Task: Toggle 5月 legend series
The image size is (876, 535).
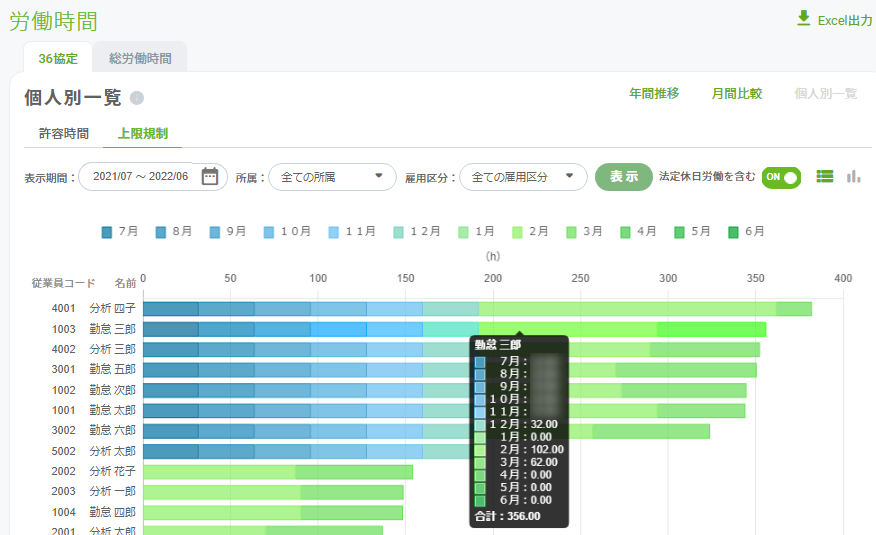Action: pos(692,231)
